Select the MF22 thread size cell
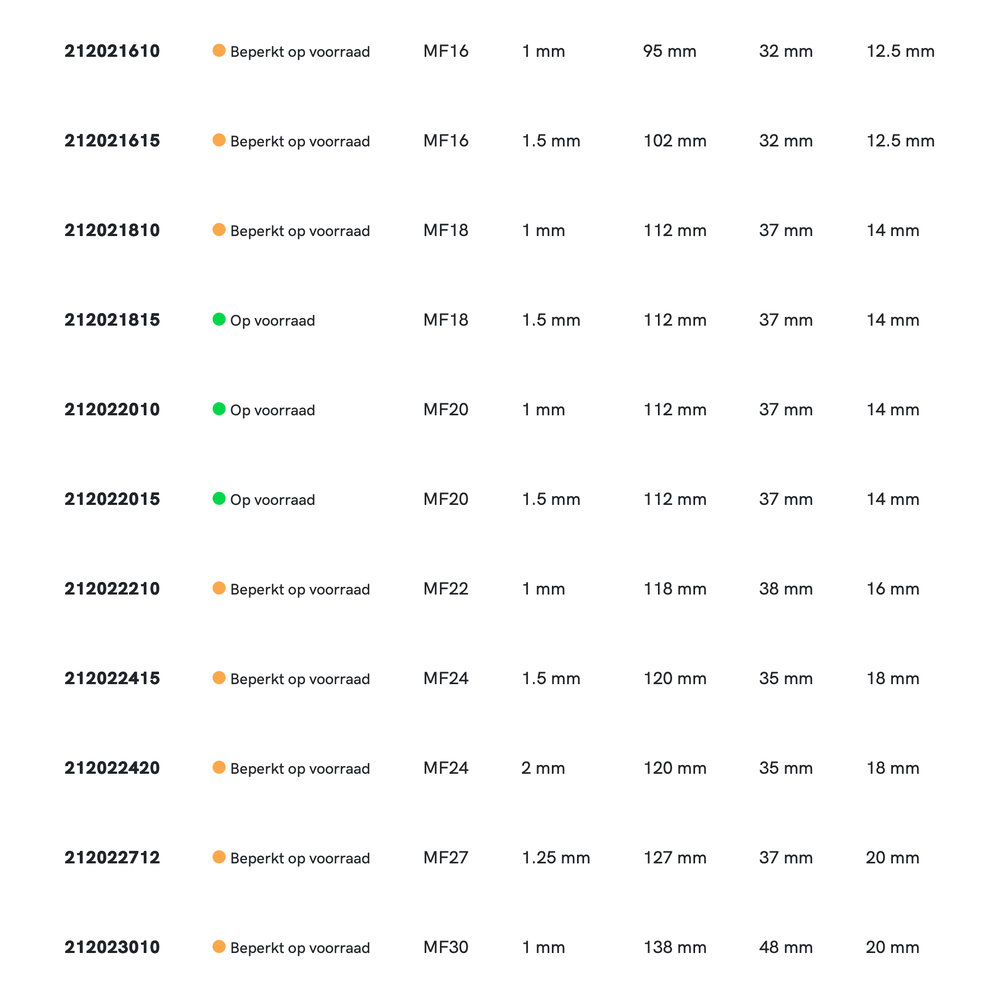Viewport: 1000px width, 1000px height. click(446, 589)
